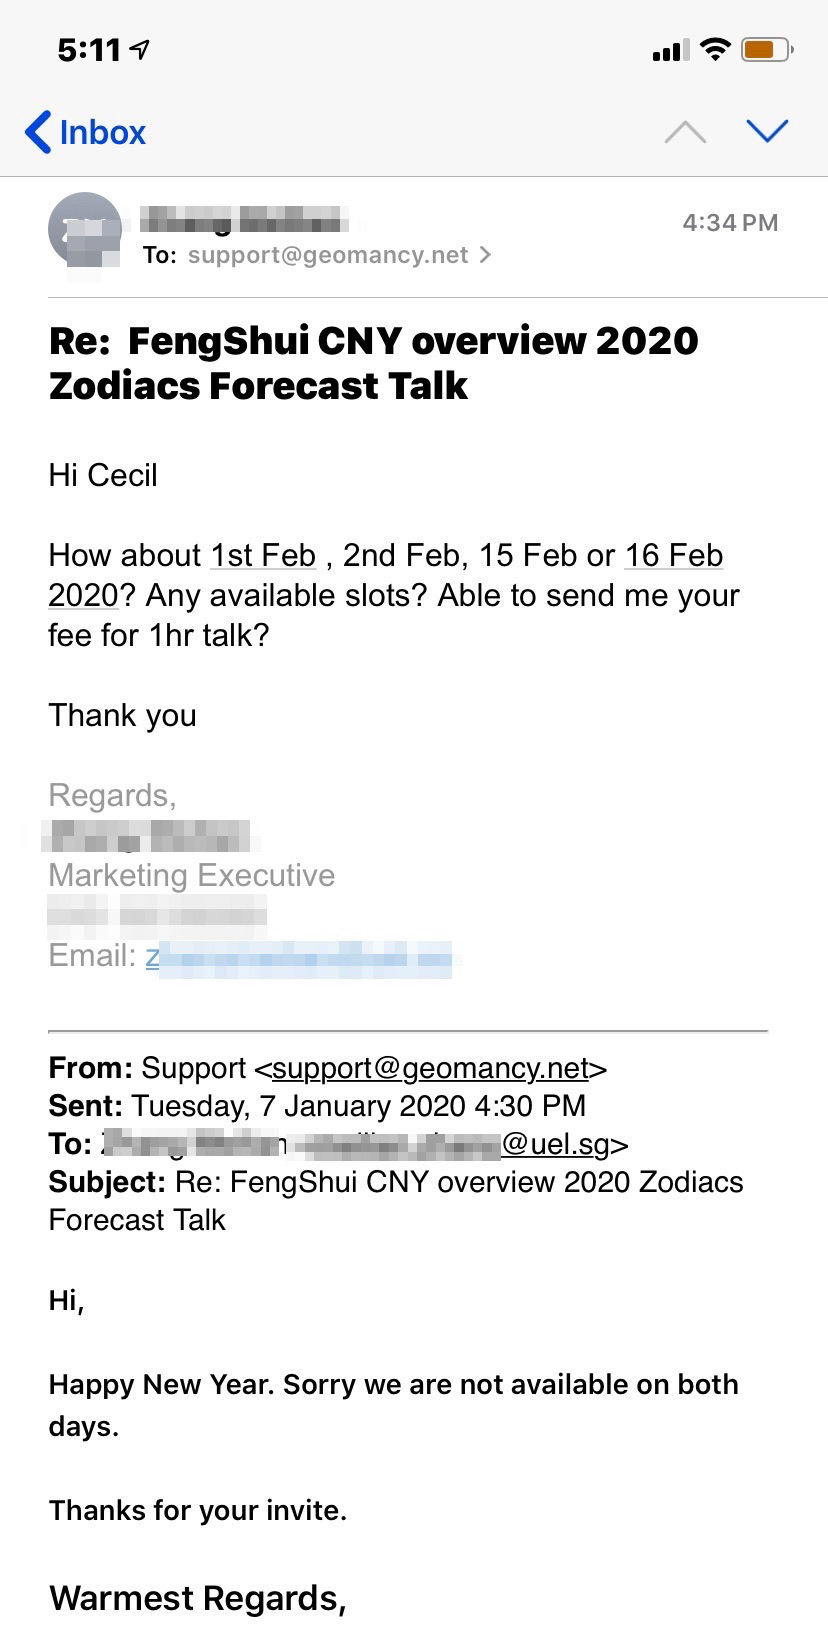Tap the 16 Feb 2020 date link

[673, 555]
